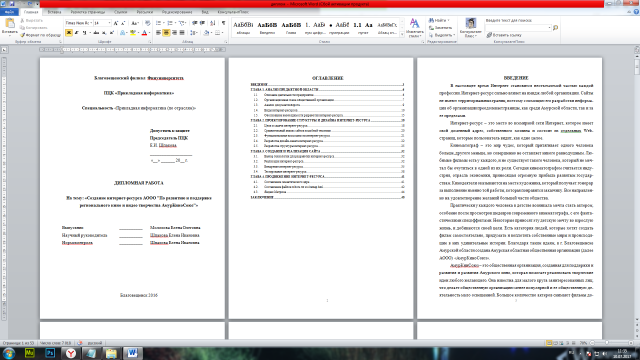Image resolution: width=640 pixels, height=360 pixels.
Task: Click the Clear Formatting eraser icon
Action: tap(148, 23)
